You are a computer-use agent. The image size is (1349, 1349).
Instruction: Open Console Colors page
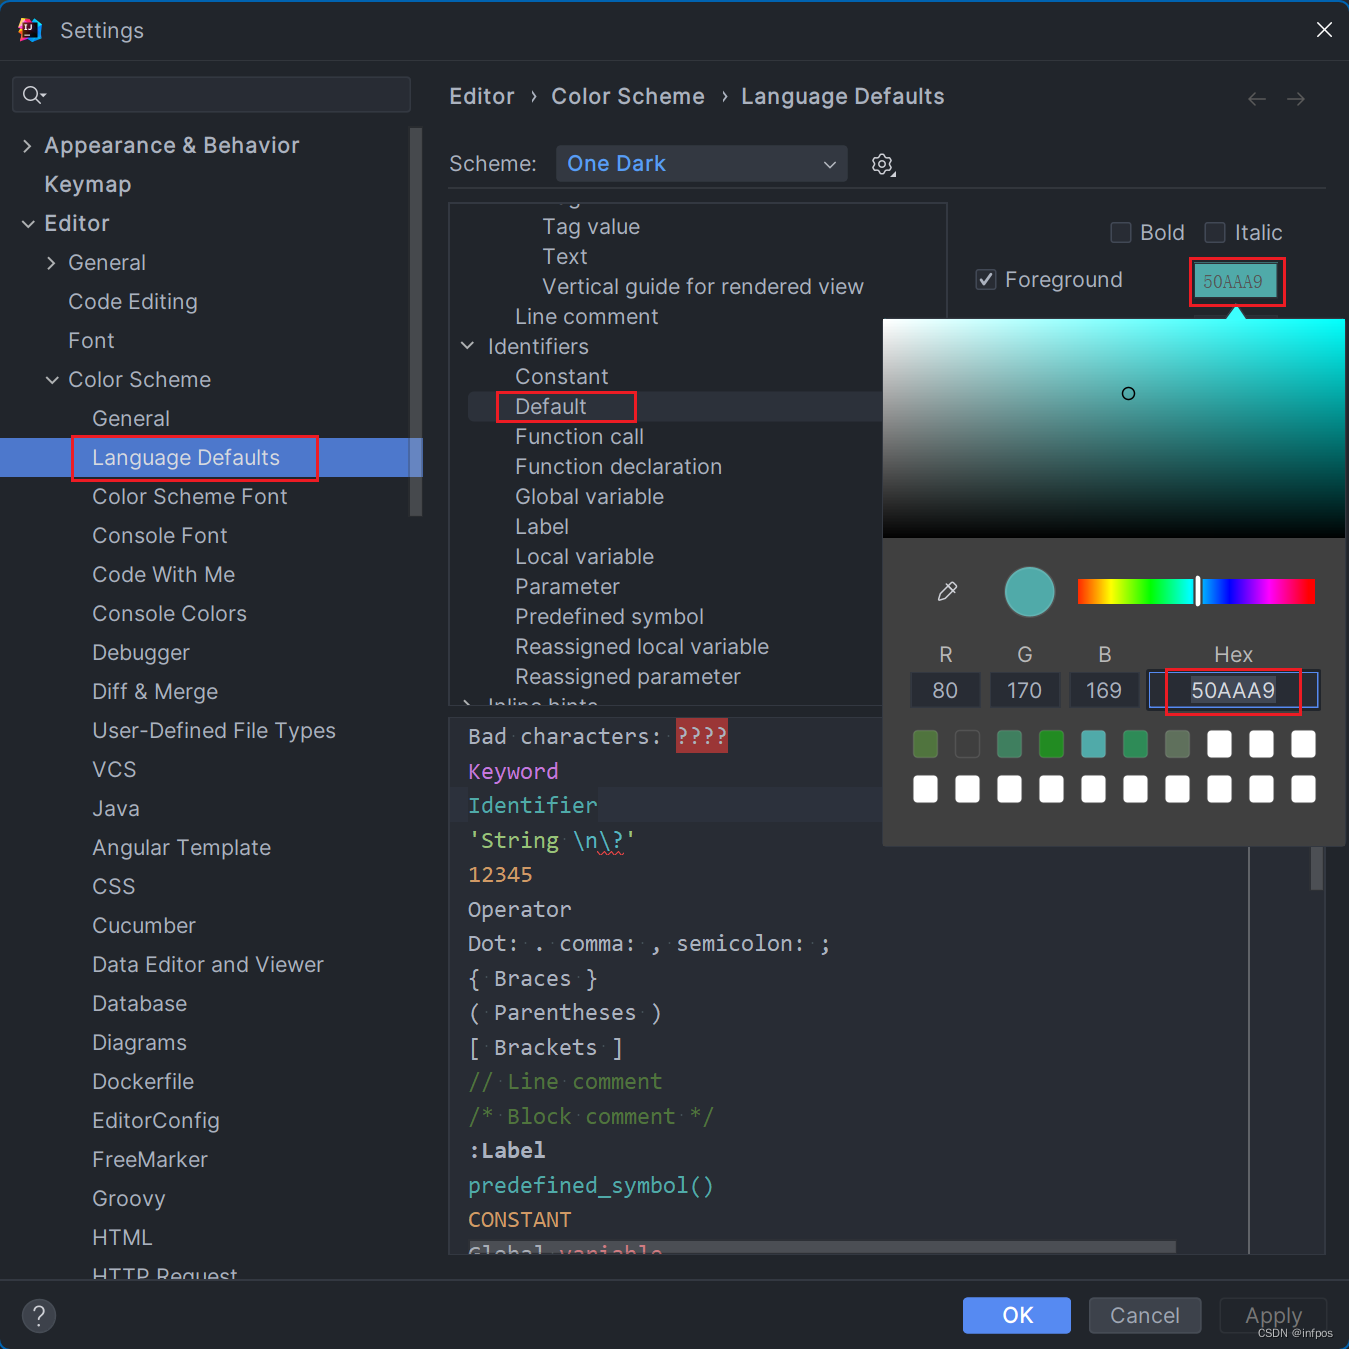click(x=169, y=614)
